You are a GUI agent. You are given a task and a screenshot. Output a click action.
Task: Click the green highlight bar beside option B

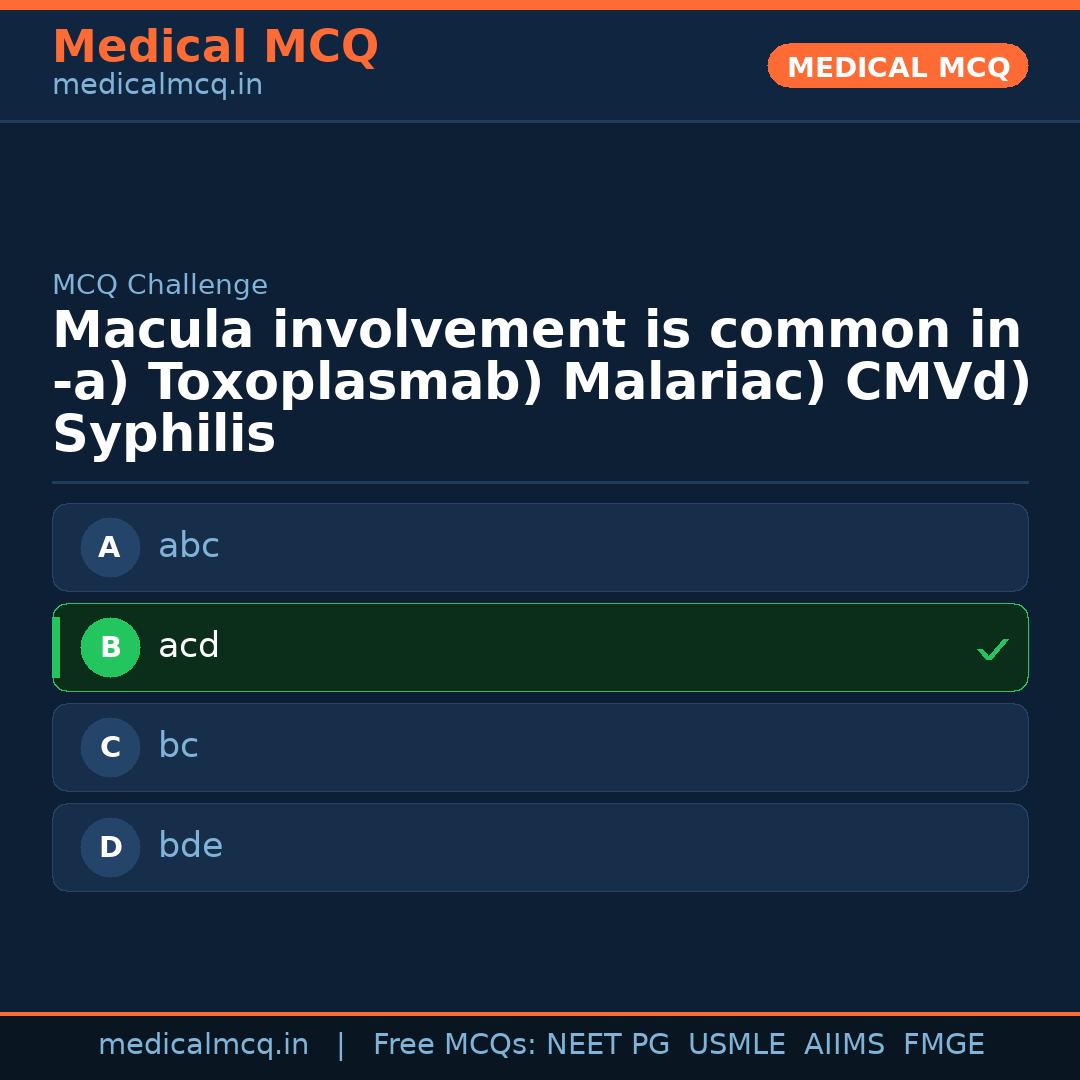coord(56,647)
